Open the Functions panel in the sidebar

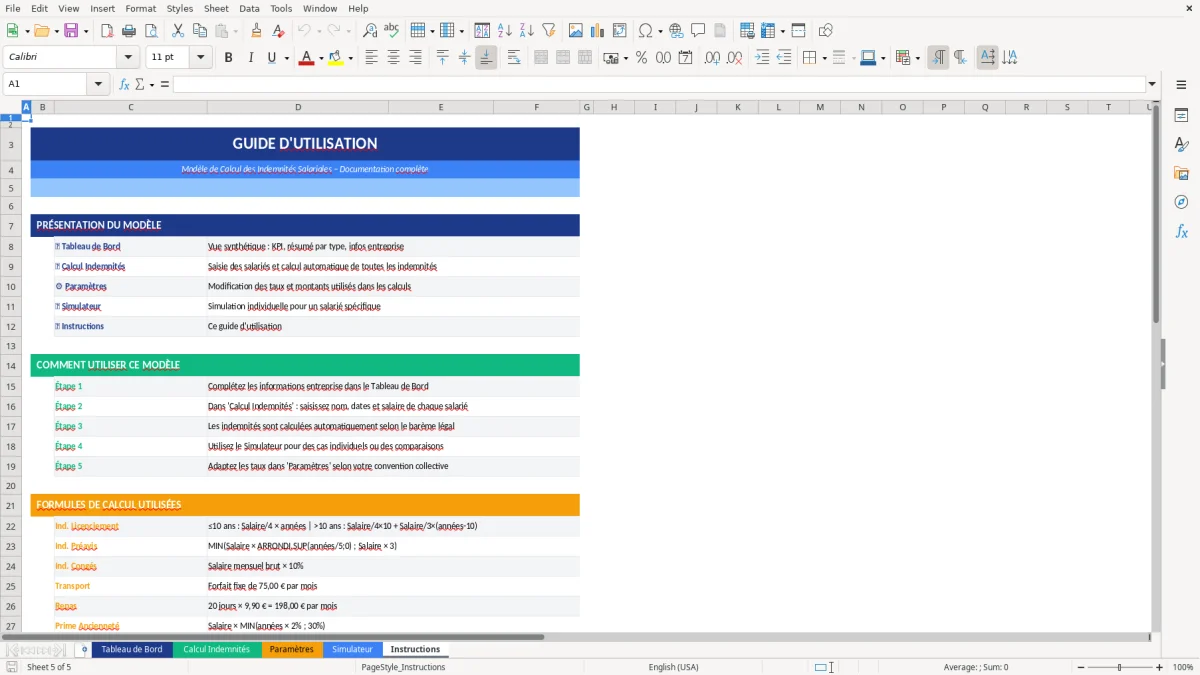pyautogui.click(x=1181, y=231)
